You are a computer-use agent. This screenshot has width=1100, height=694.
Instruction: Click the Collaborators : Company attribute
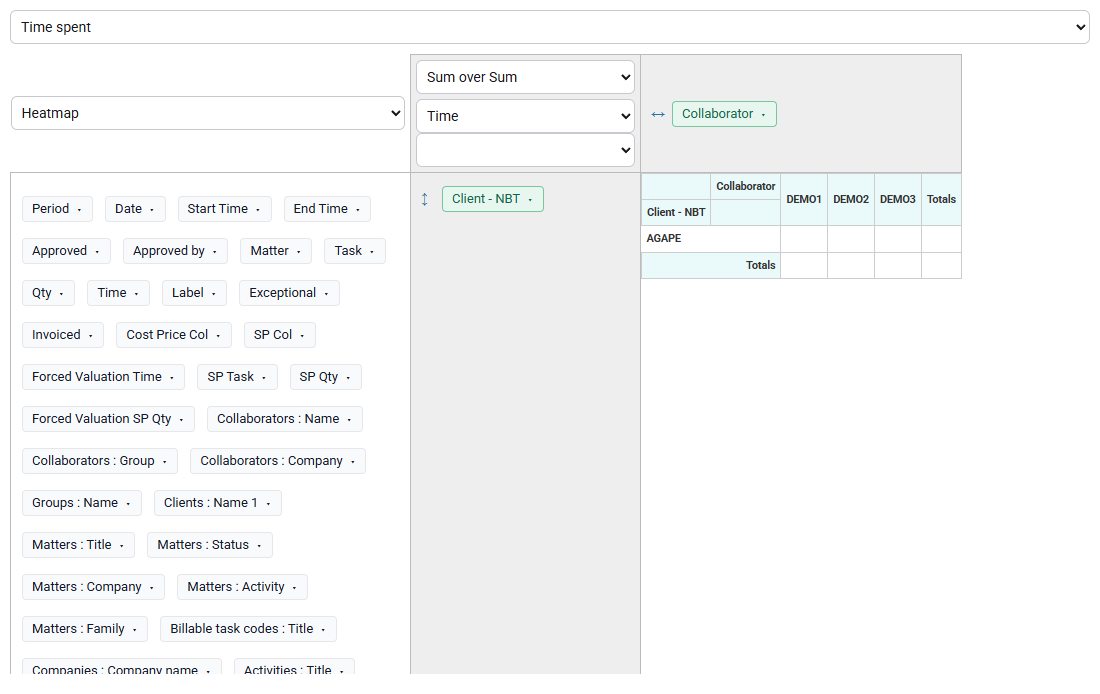(x=278, y=460)
